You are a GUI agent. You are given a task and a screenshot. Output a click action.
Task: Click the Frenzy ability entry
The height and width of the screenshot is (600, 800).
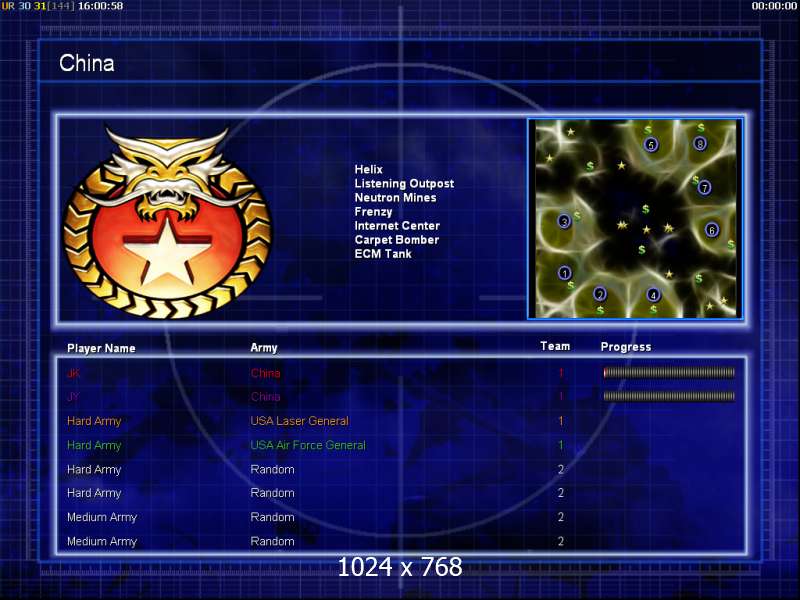pos(373,212)
